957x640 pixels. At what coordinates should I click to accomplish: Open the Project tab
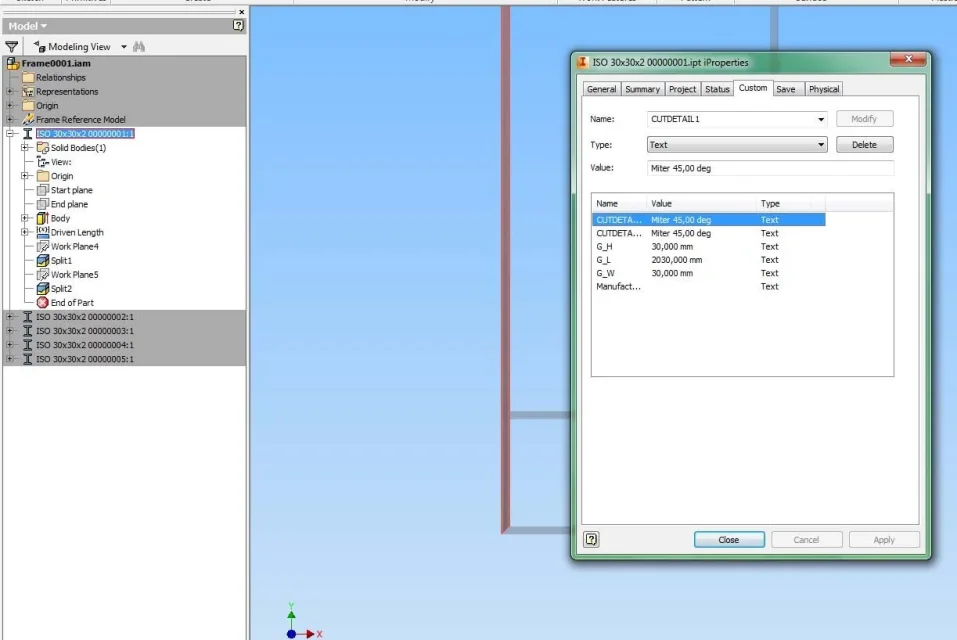tap(682, 89)
